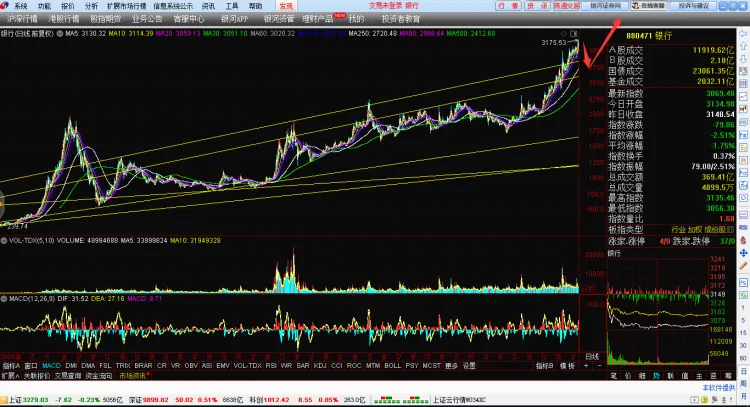Select the BOLL indicator tab
The height and width of the screenshot is (407, 750).
pyautogui.click(x=392, y=365)
